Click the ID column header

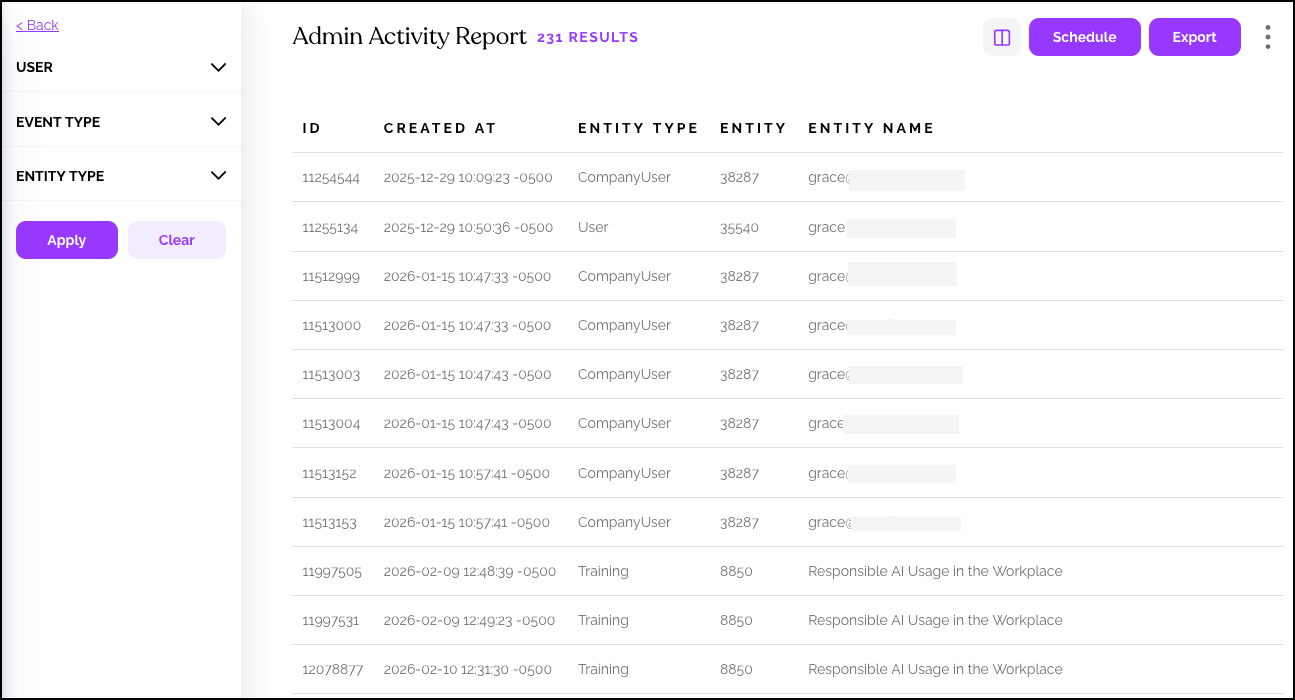pyautogui.click(x=312, y=128)
